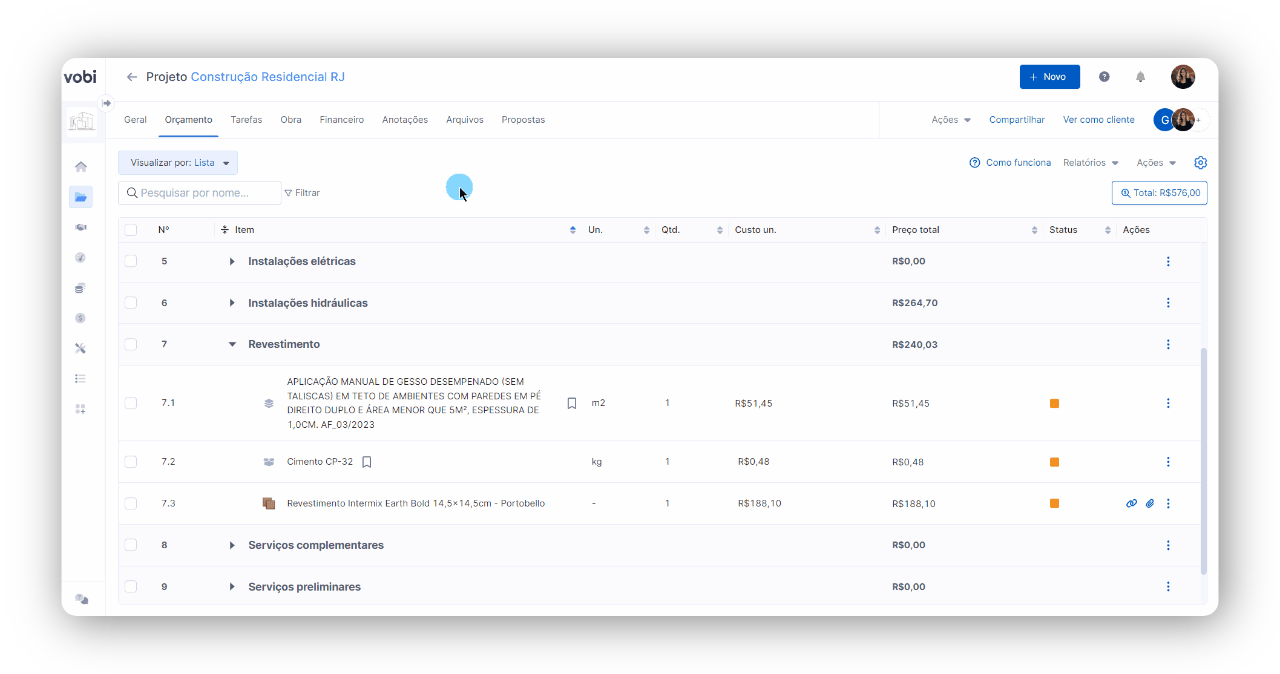Switch to the Obra tab
This screenshot has width=1280, height=674.
pyautogui.click(x=291, y=120)
